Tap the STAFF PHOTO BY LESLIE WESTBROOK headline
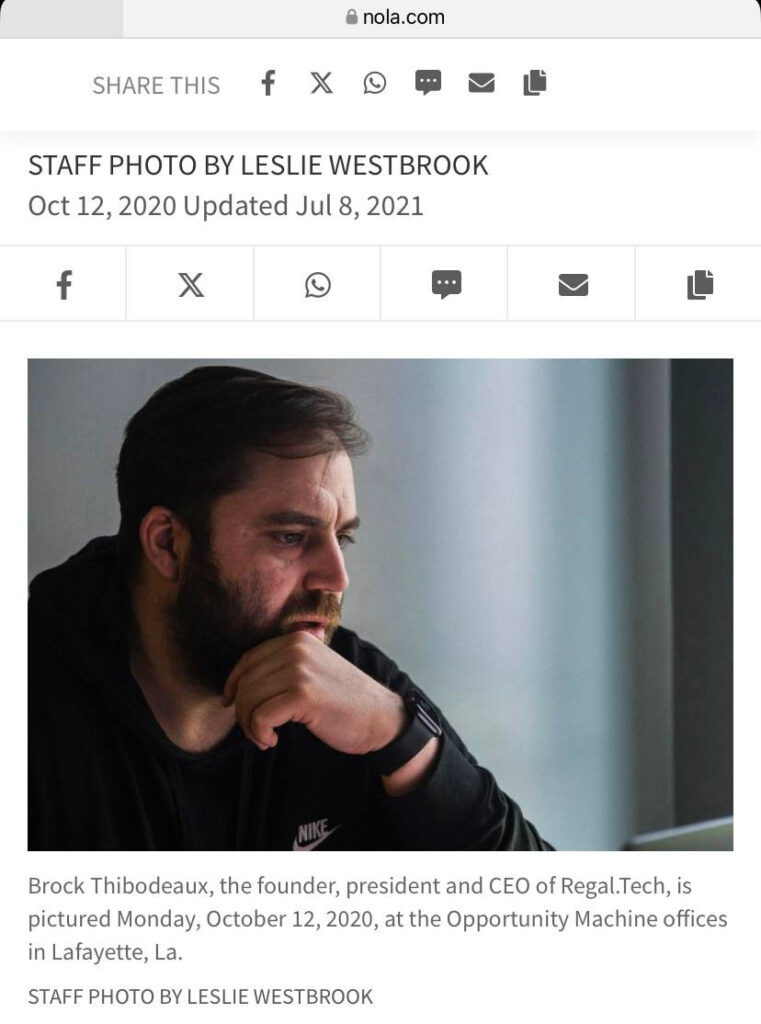 pos(258,165)
